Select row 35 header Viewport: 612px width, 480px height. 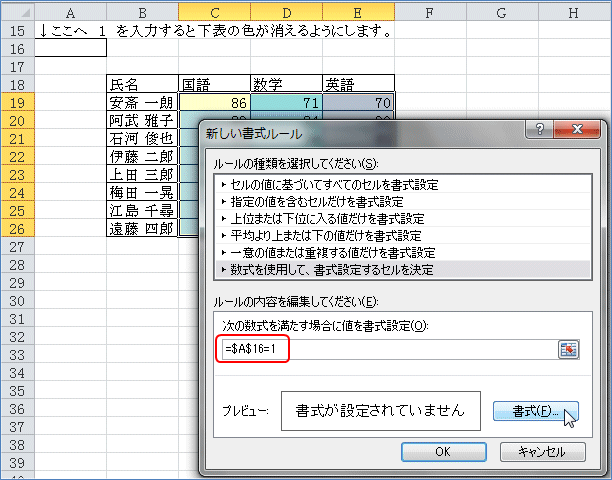(18, 391)
